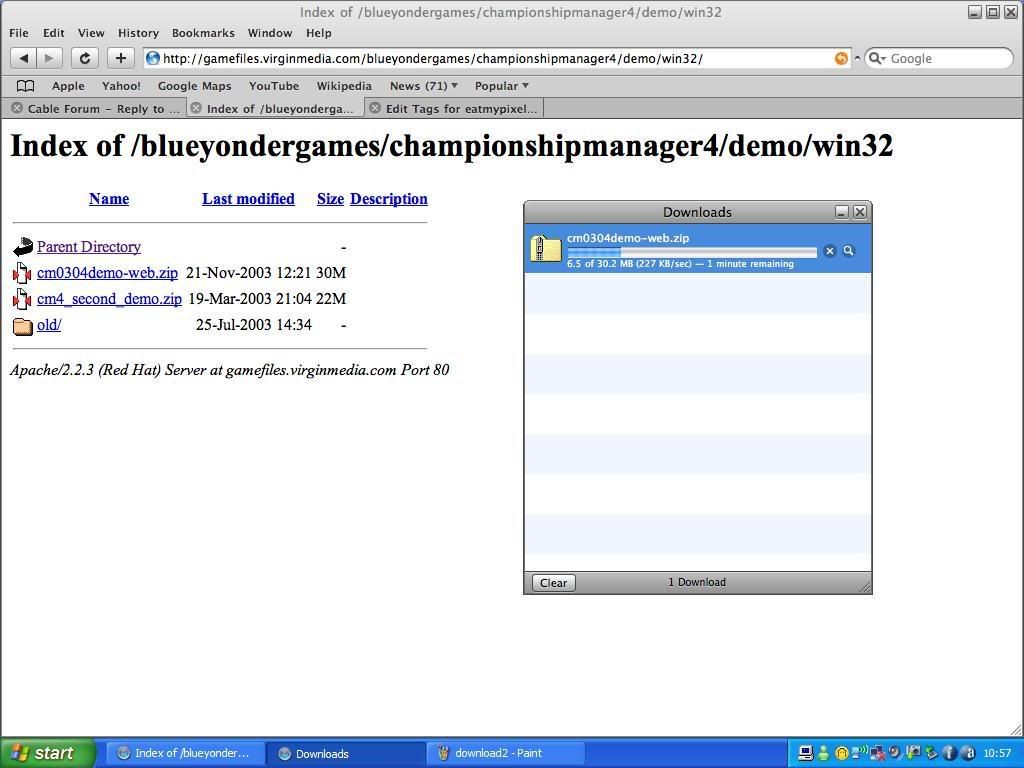This screenshot has height=768, width=1024.
Task: Open the bookmarks library book icon
Action: pos(26,86)
